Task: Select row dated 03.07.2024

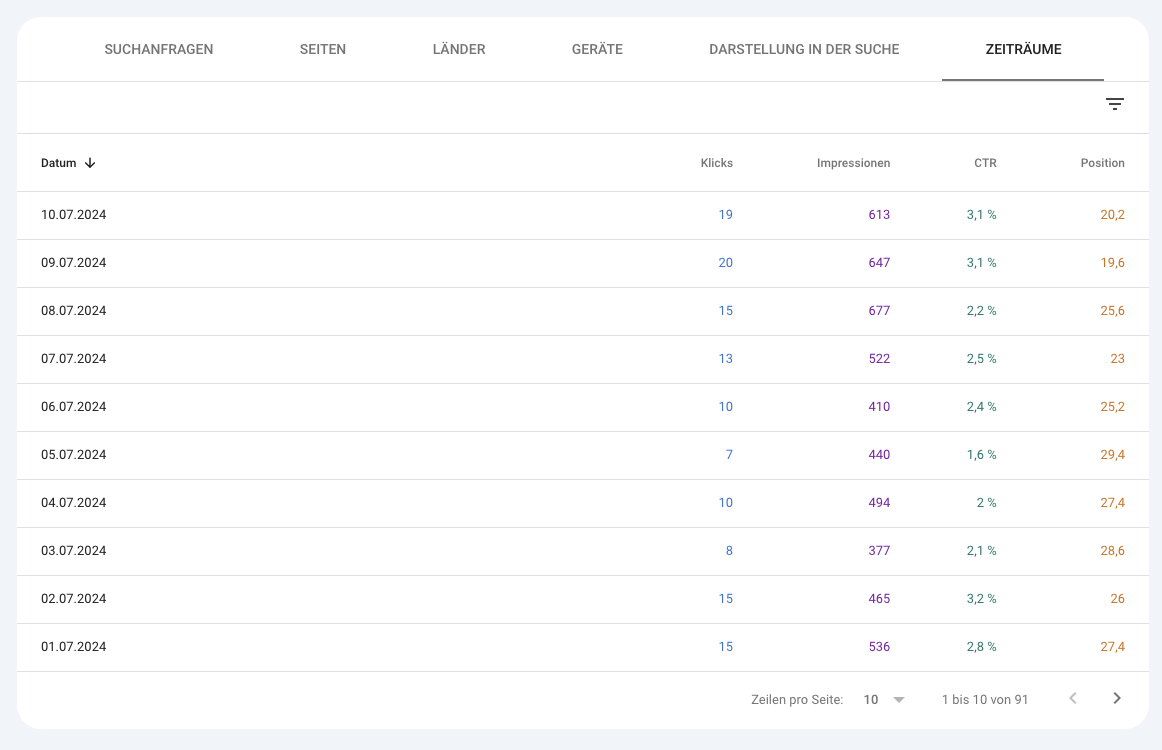Action: 582,551
